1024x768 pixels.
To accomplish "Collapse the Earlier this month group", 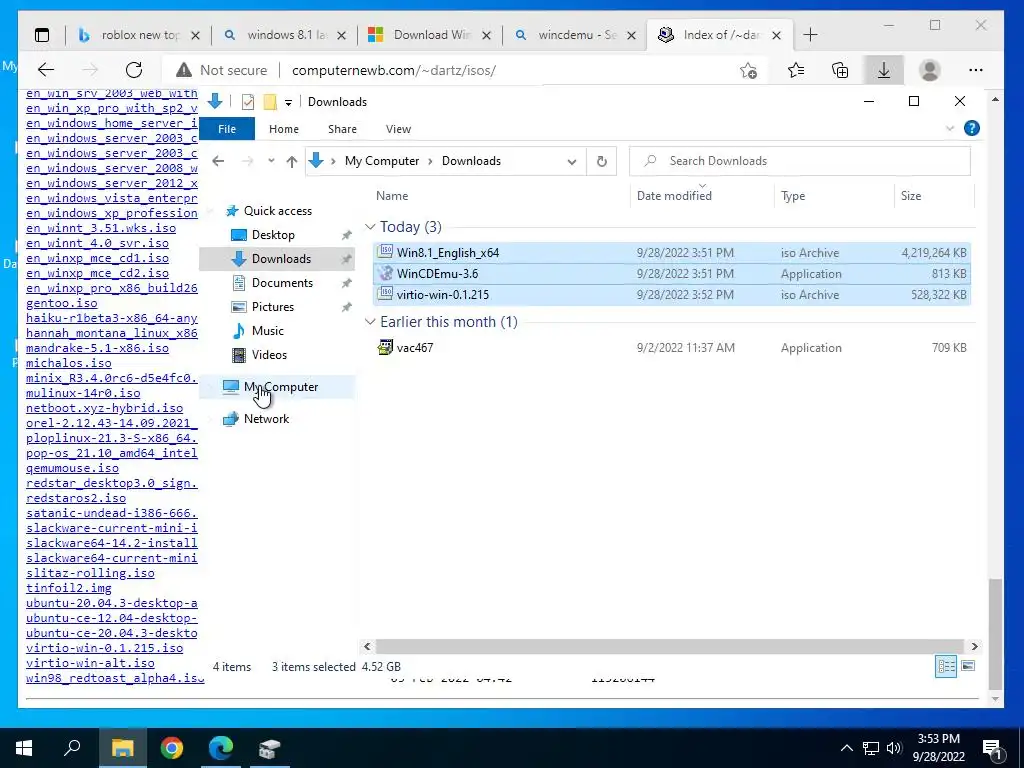I will click(x=370, y=322).
